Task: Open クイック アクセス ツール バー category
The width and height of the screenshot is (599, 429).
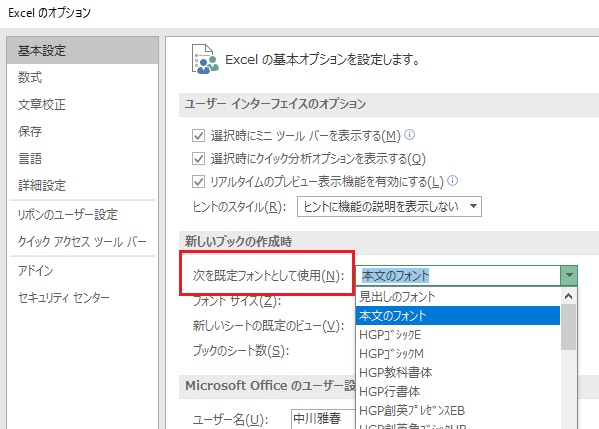Action: pos(82,241)
